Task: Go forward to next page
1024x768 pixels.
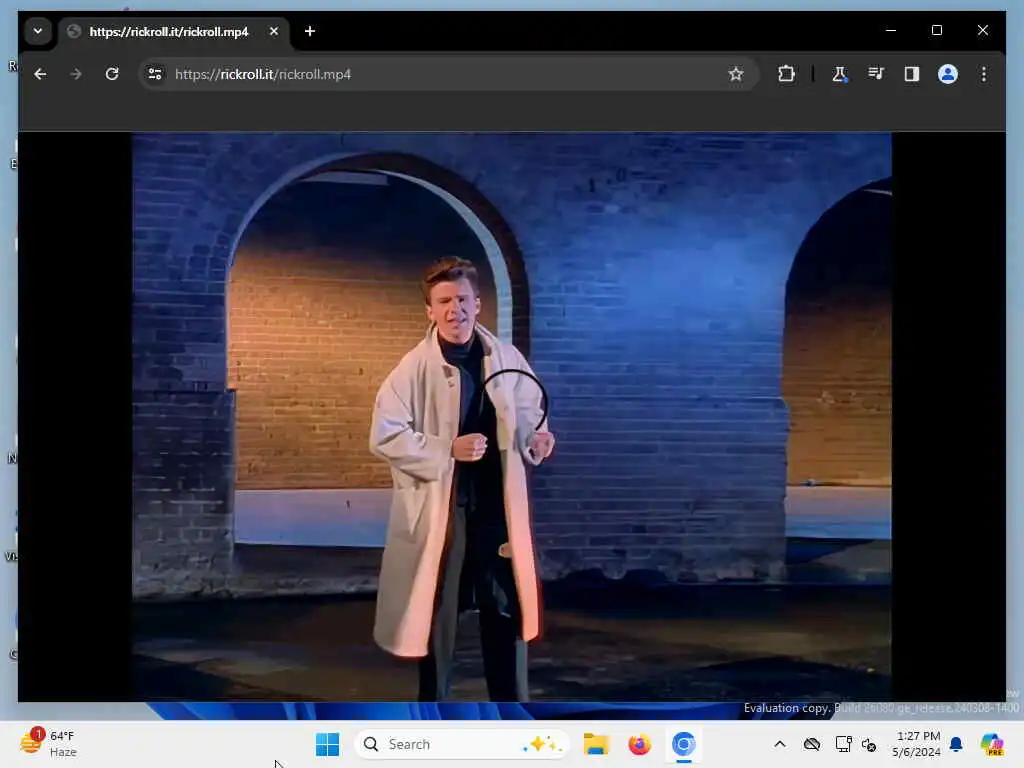Action: coord(76,74)
